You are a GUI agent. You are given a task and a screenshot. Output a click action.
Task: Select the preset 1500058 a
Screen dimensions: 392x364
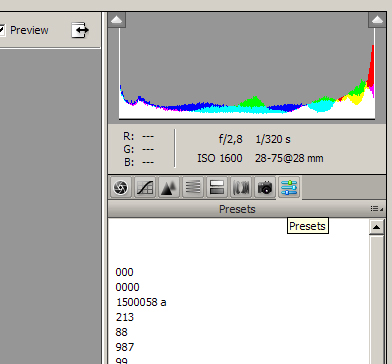click(141, 302)
